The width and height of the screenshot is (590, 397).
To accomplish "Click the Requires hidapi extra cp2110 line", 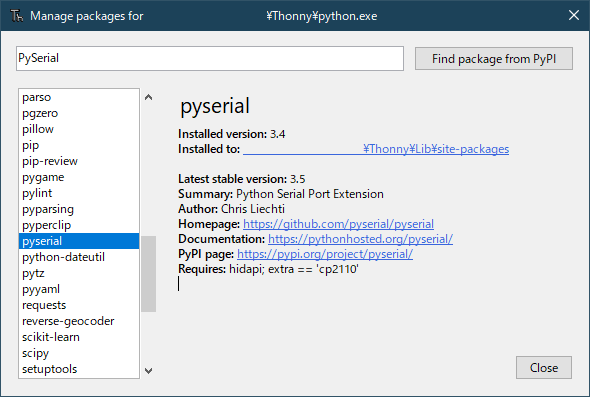I will 268,269.
